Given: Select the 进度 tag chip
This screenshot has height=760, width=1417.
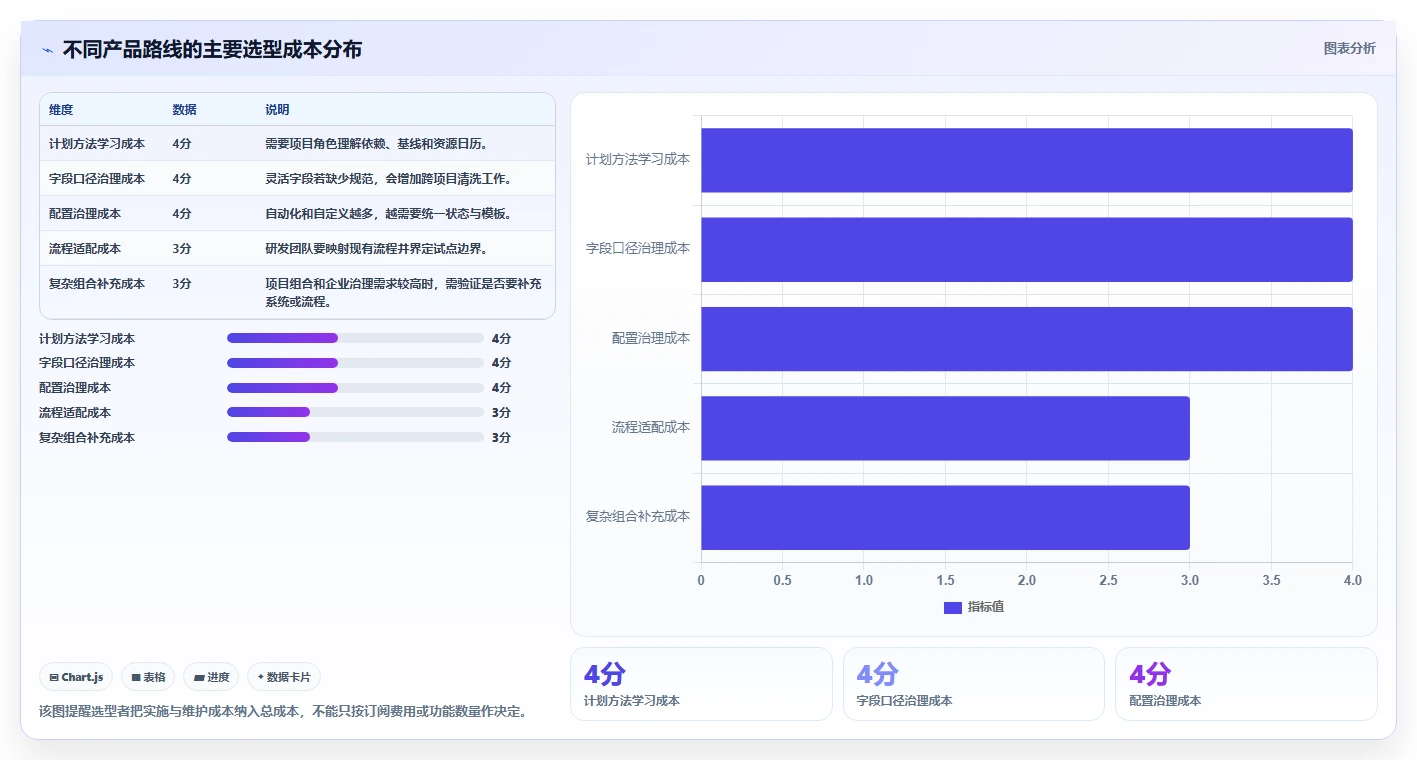Looking at the screenshot, I should [212, 677].
